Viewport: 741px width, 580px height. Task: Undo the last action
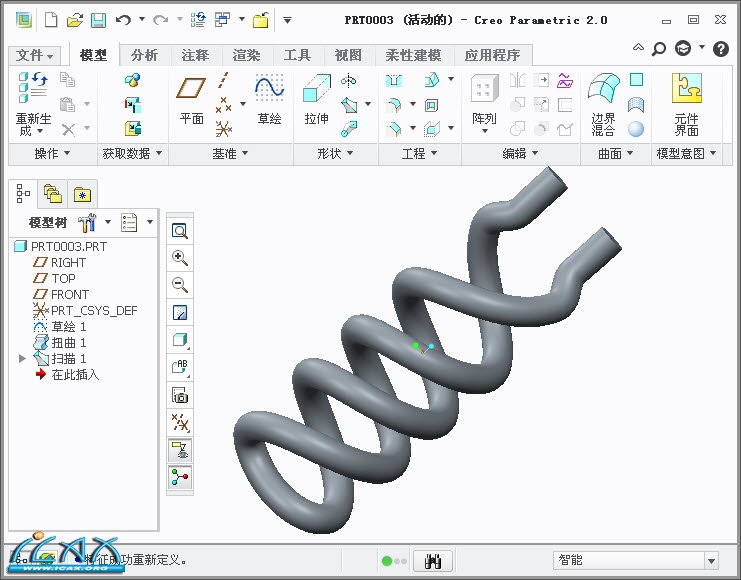tap(123, 20)
